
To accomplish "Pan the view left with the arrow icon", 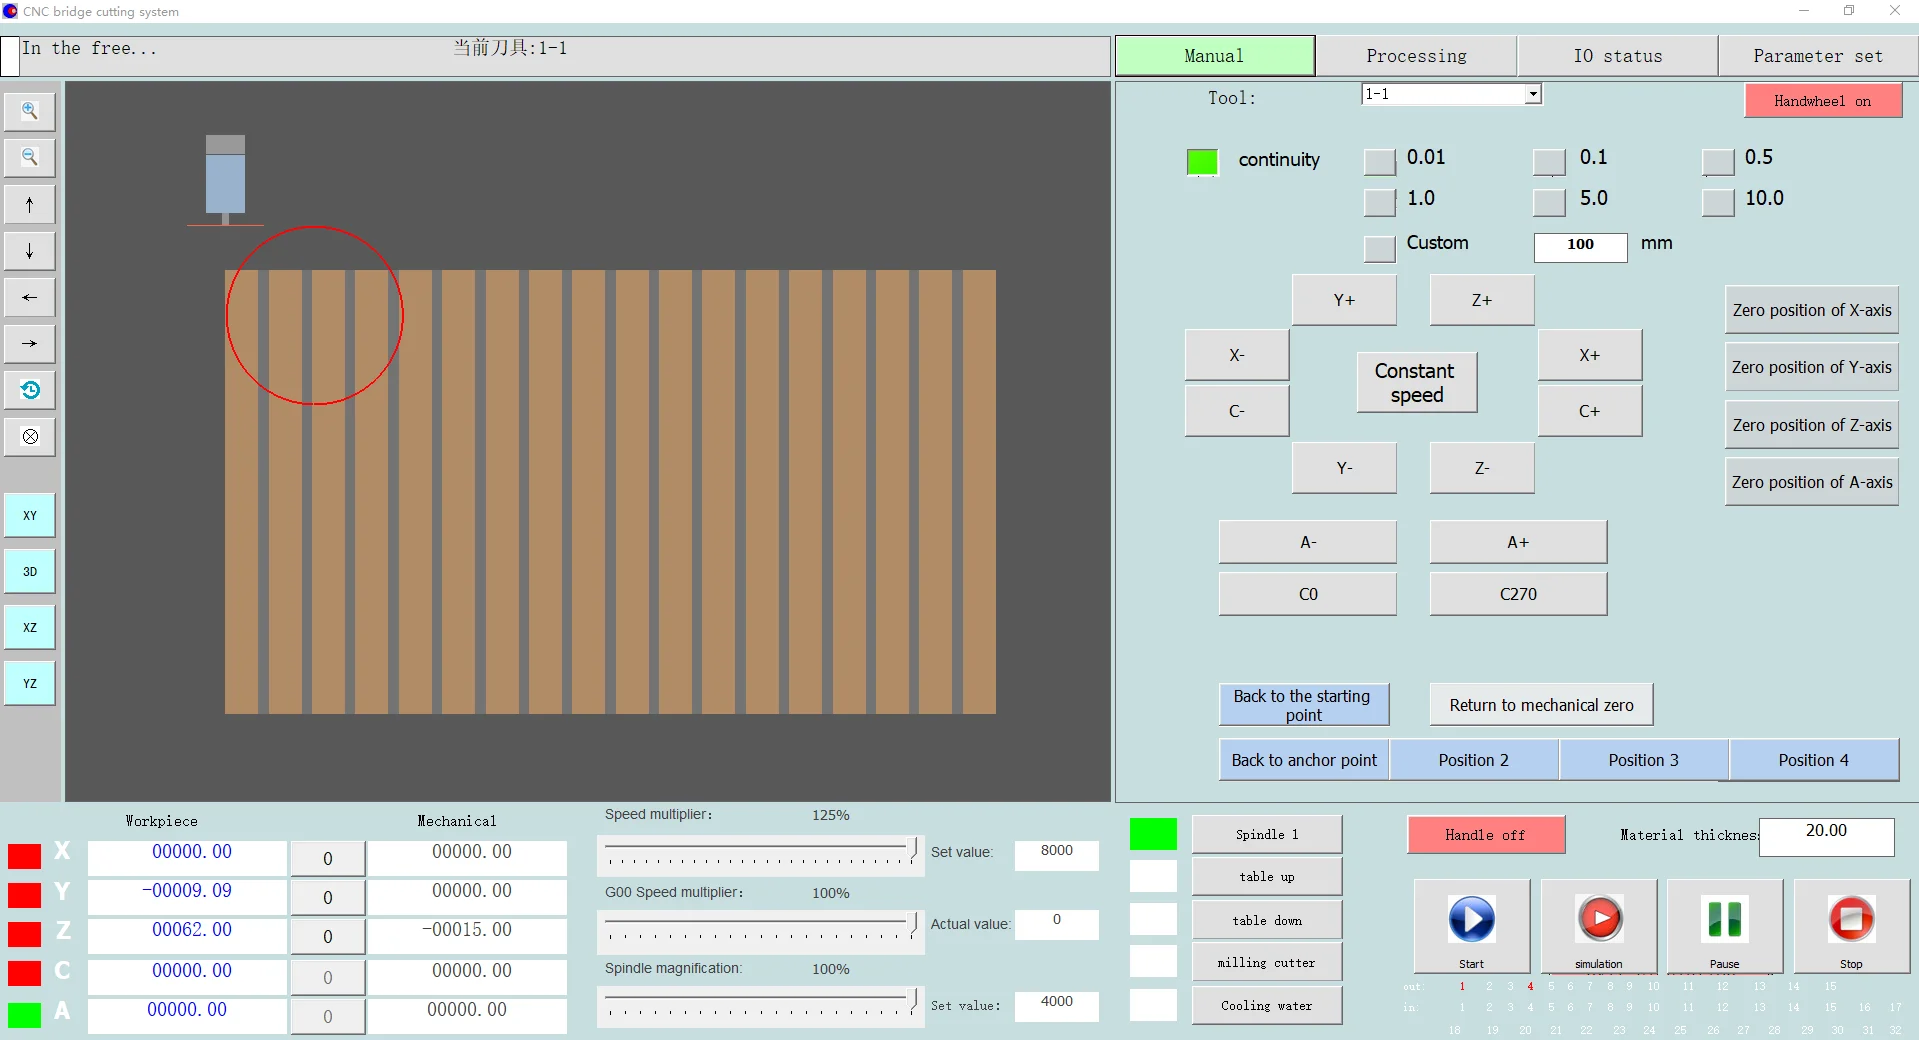I will pos(30,298).
